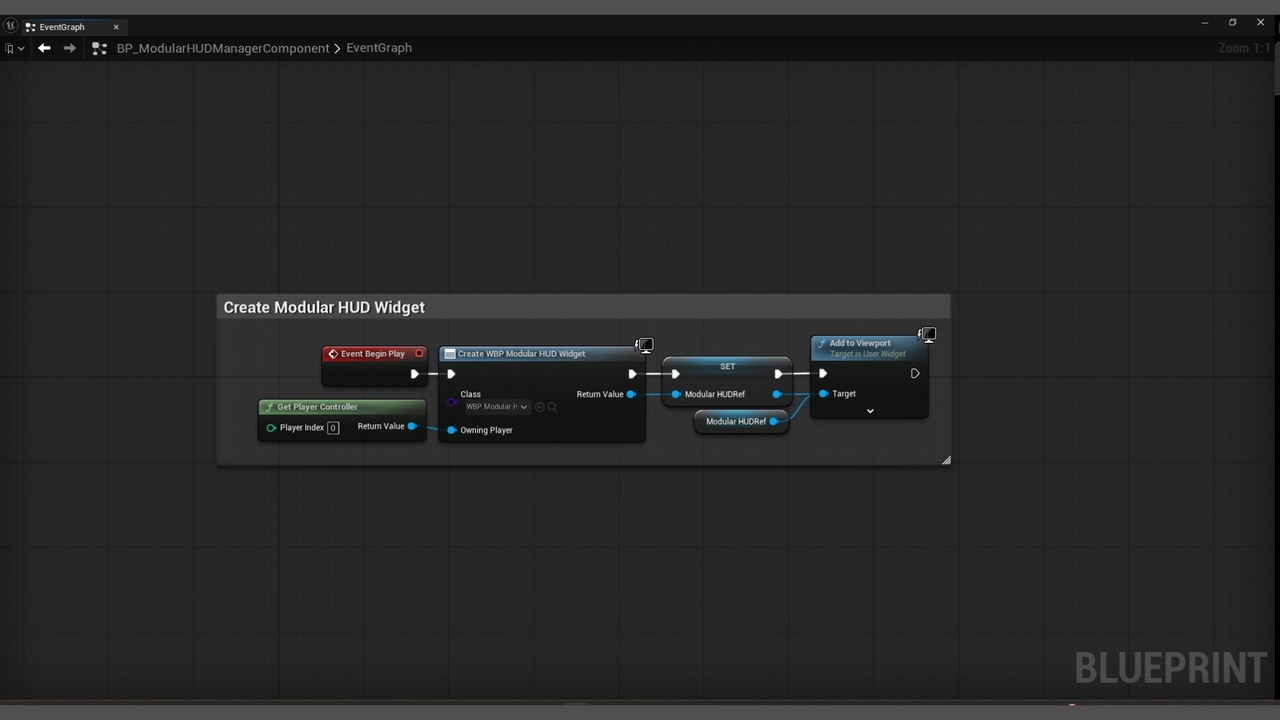Click the SET Modular HUDRef input pin
Image resolution: width=1280 pixels, height=720 pixels.
[x=676, y=394]
